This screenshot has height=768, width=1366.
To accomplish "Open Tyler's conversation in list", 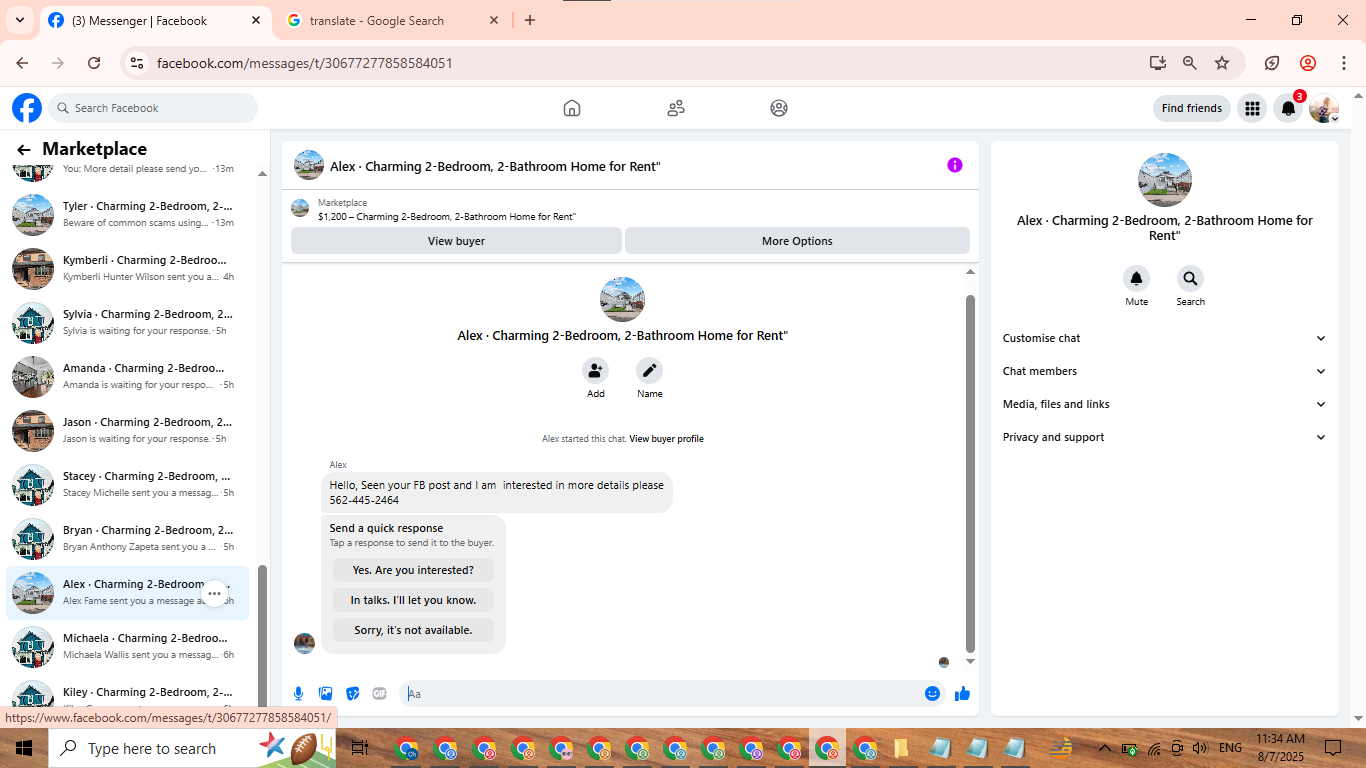I will coord(128,214).
